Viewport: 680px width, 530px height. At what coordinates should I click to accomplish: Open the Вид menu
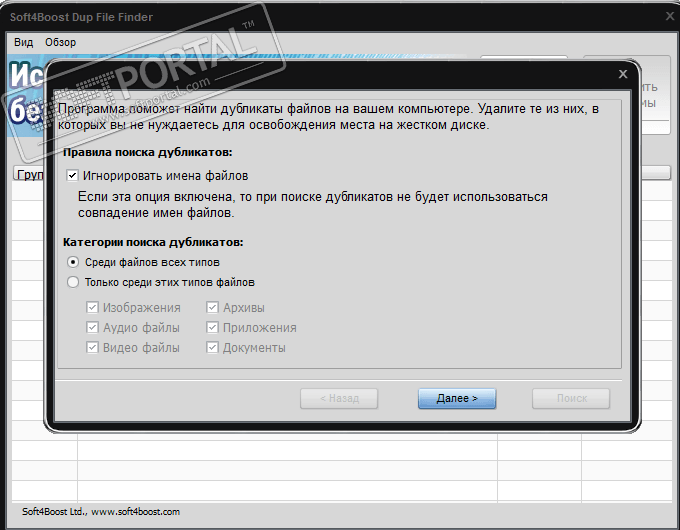(x=23, y=43)
